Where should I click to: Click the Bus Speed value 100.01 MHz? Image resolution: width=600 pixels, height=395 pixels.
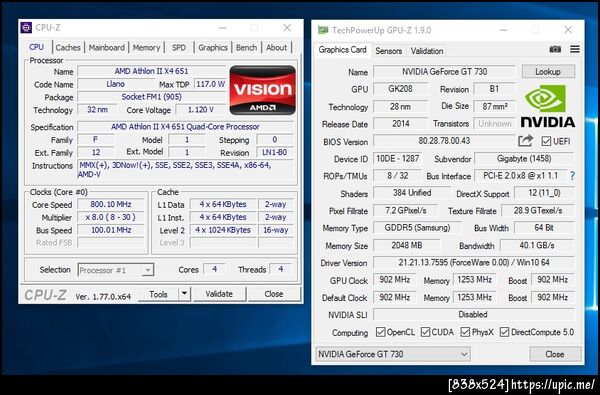[111, 230]
